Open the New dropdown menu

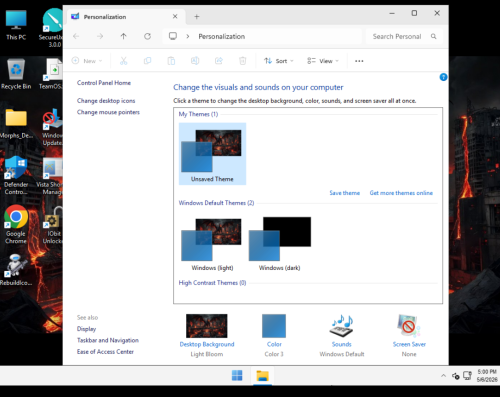point(87,61)
